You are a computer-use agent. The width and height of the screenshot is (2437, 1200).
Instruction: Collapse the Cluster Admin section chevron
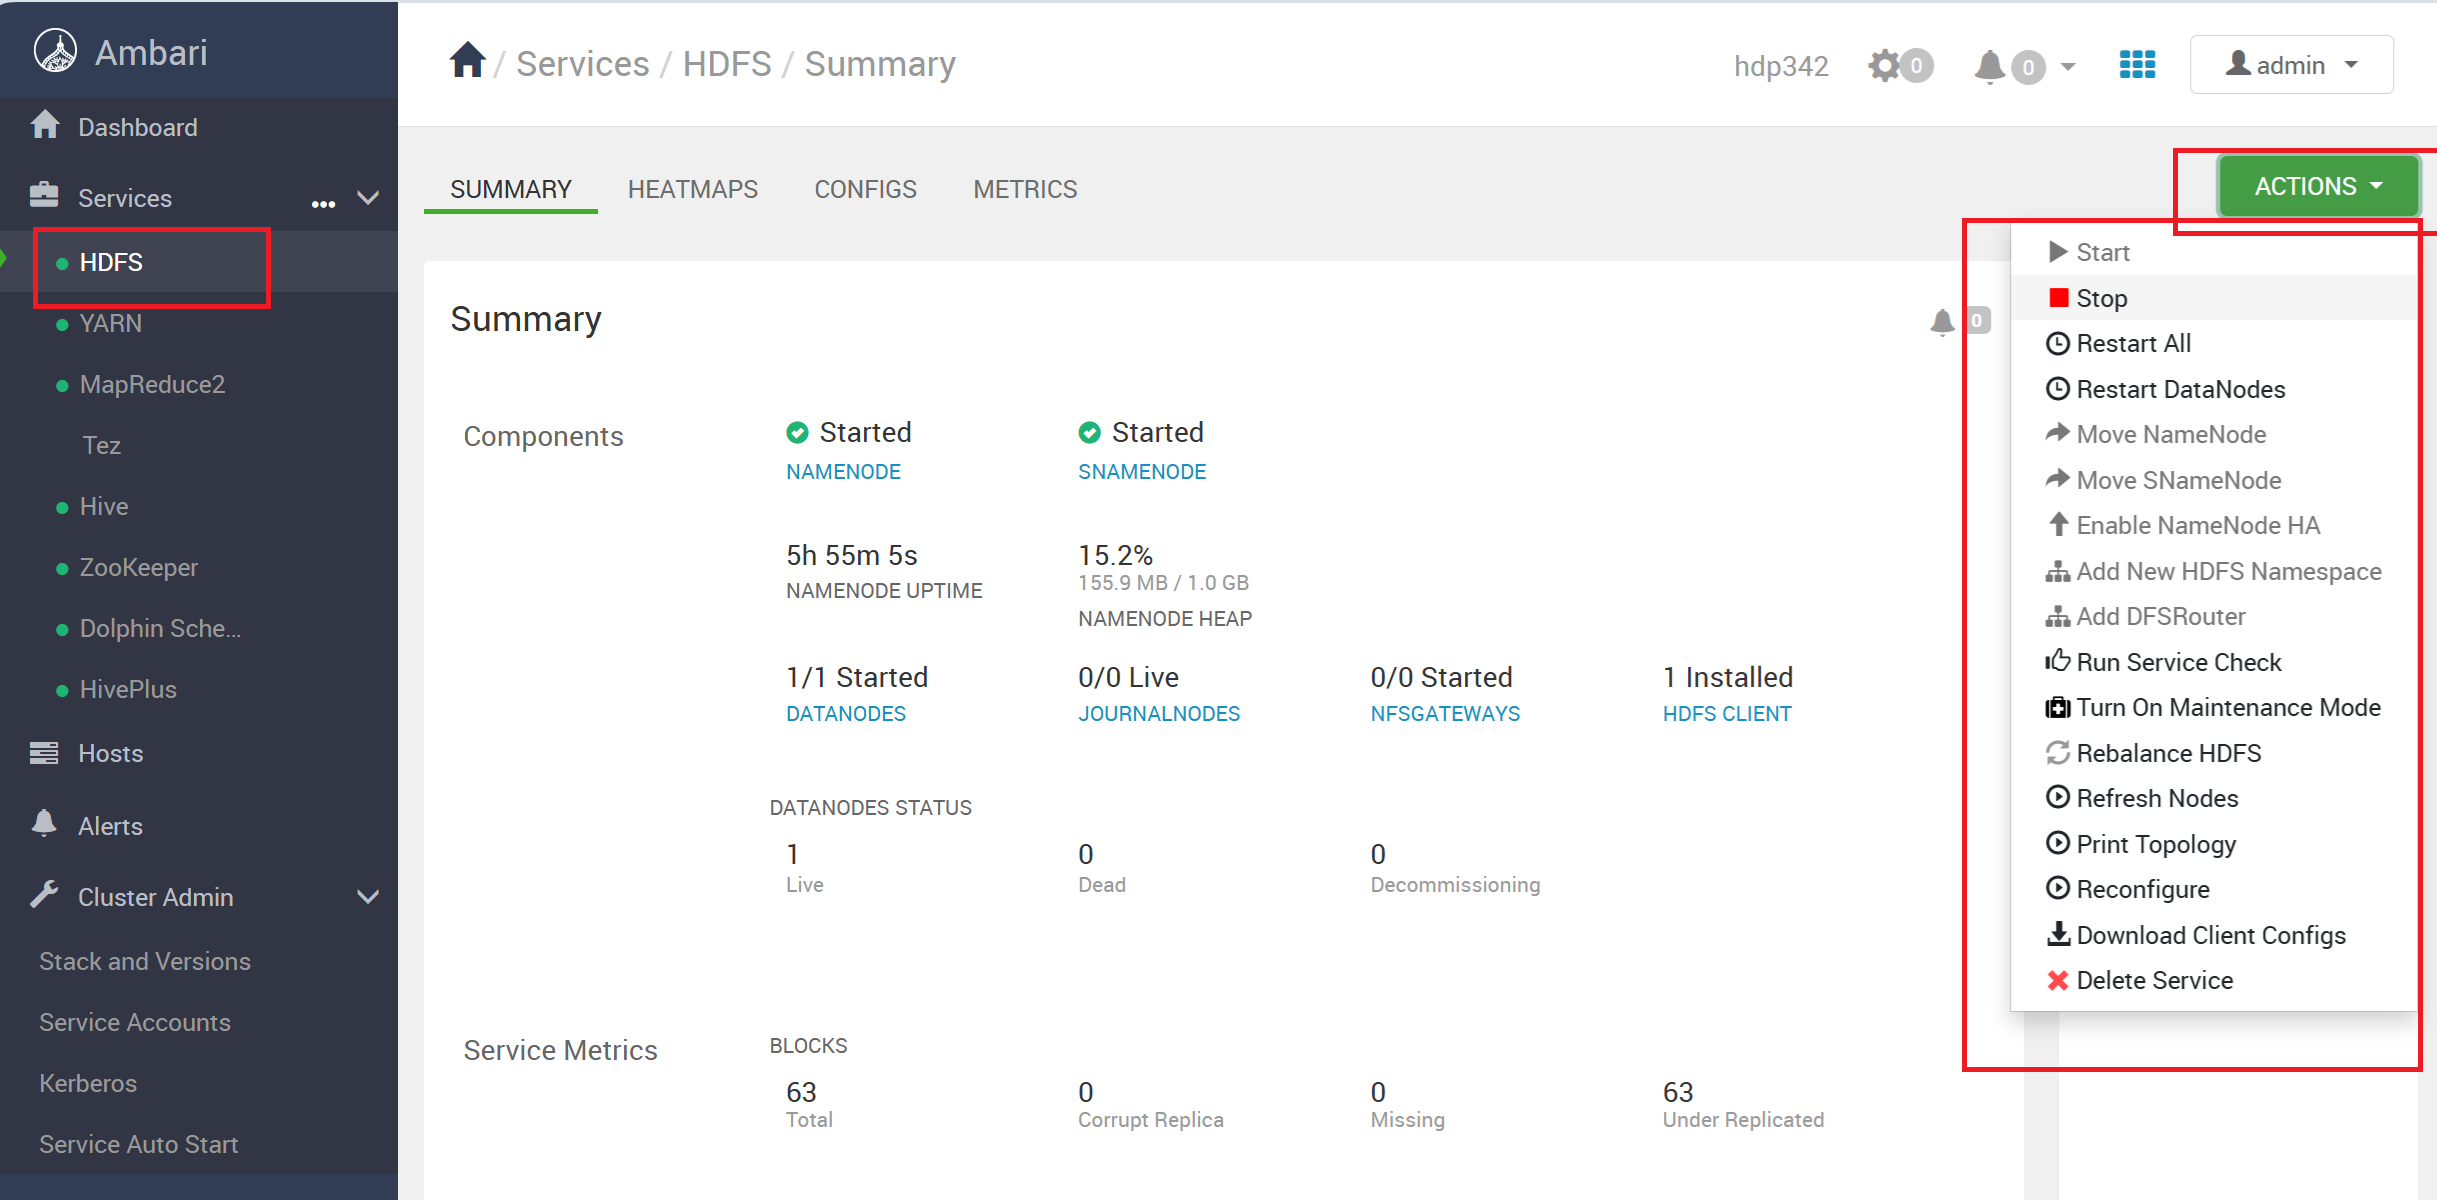[368, 897]
